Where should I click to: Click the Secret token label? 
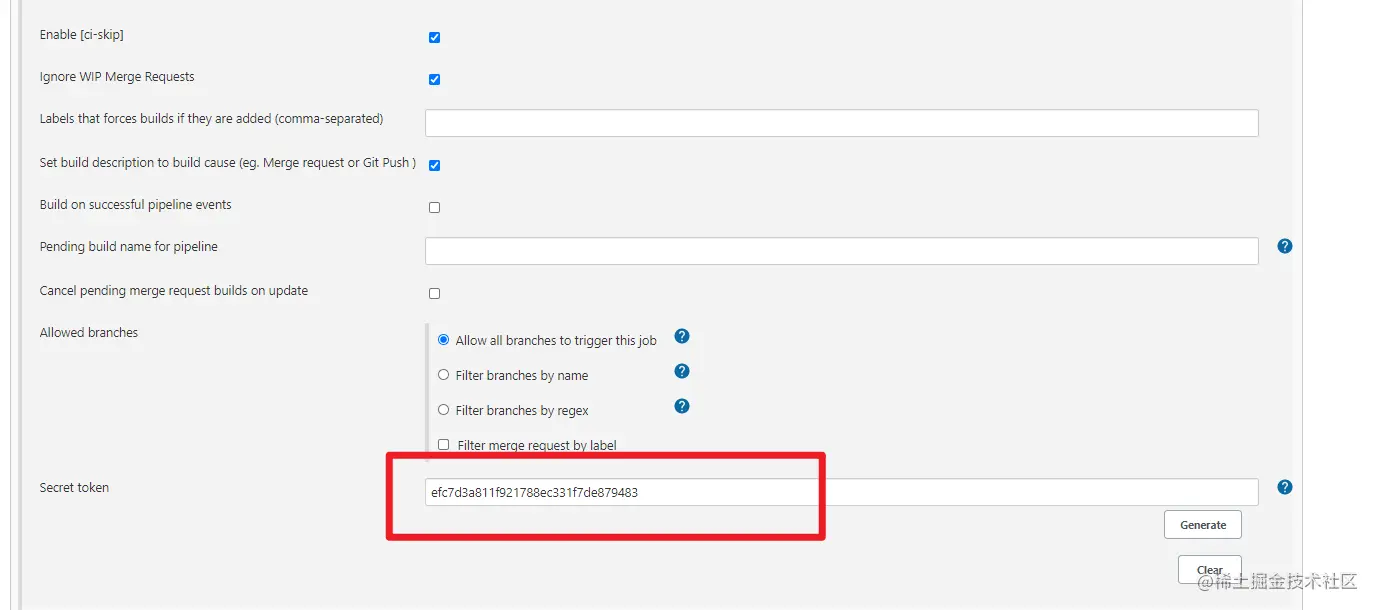click(x=74, y=488)
